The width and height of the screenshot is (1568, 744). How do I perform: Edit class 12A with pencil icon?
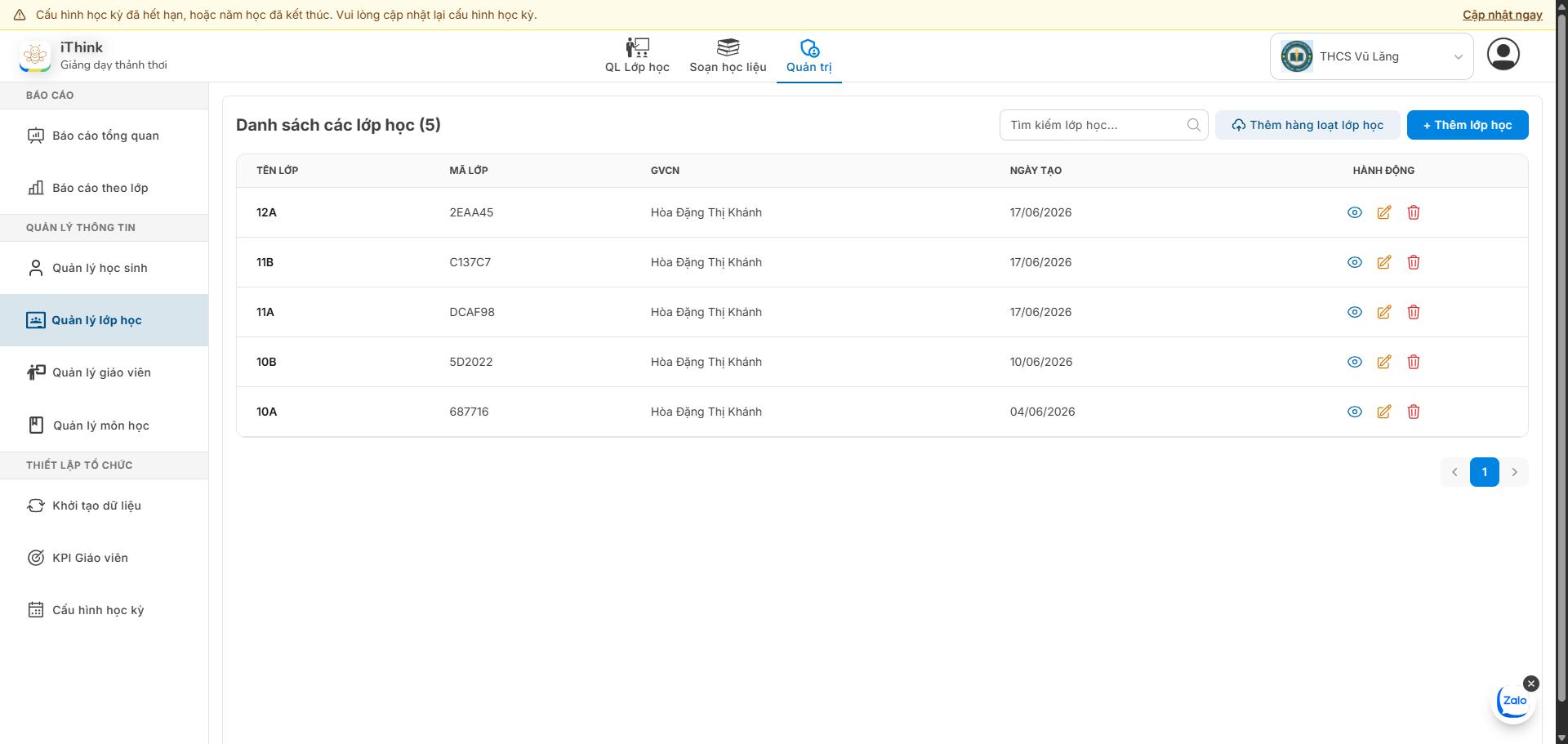pyautogui.click(x=1384, y=212)
